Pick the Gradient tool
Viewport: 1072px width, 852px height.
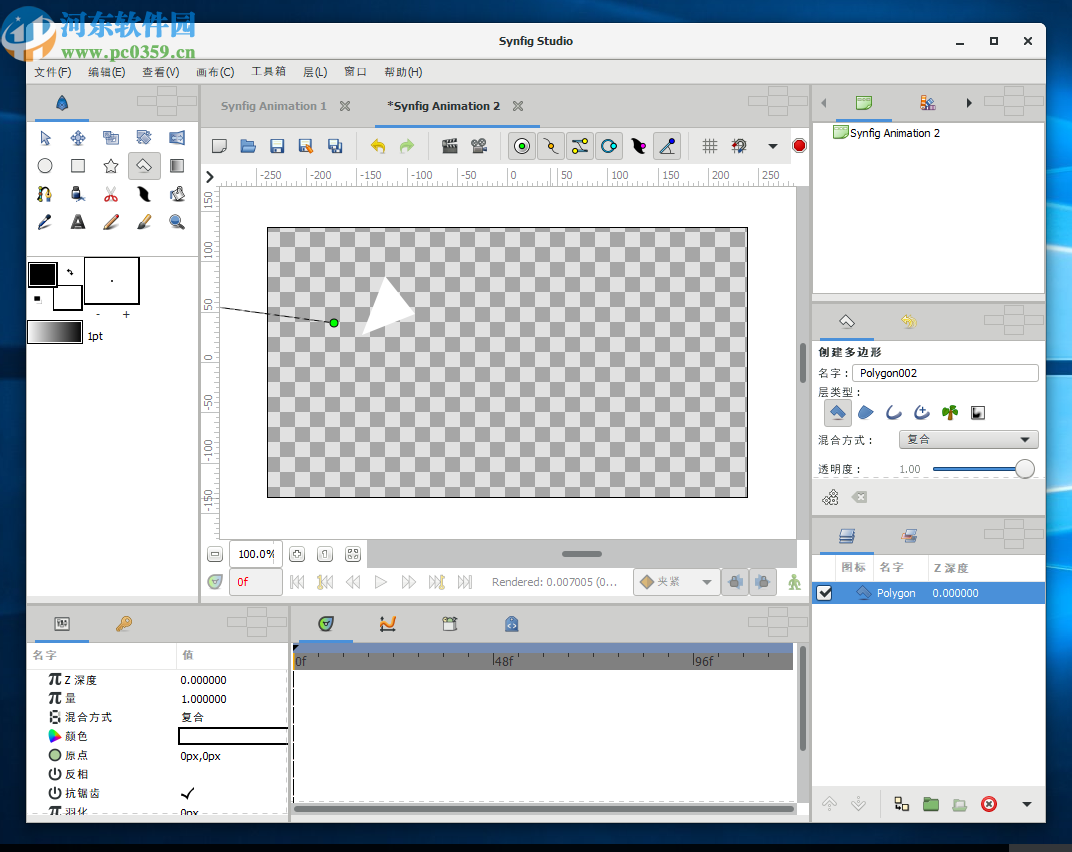click(177, 165)
